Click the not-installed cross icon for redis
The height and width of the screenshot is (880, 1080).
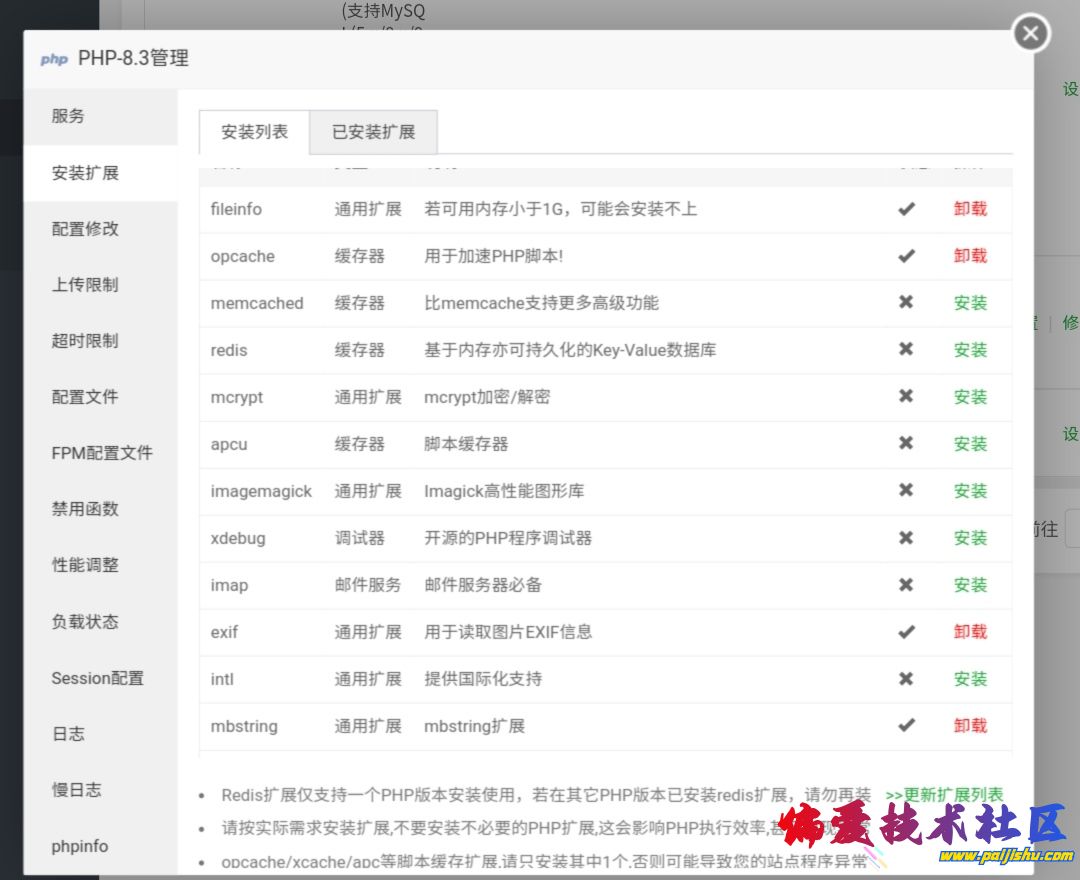pos(906,349)
